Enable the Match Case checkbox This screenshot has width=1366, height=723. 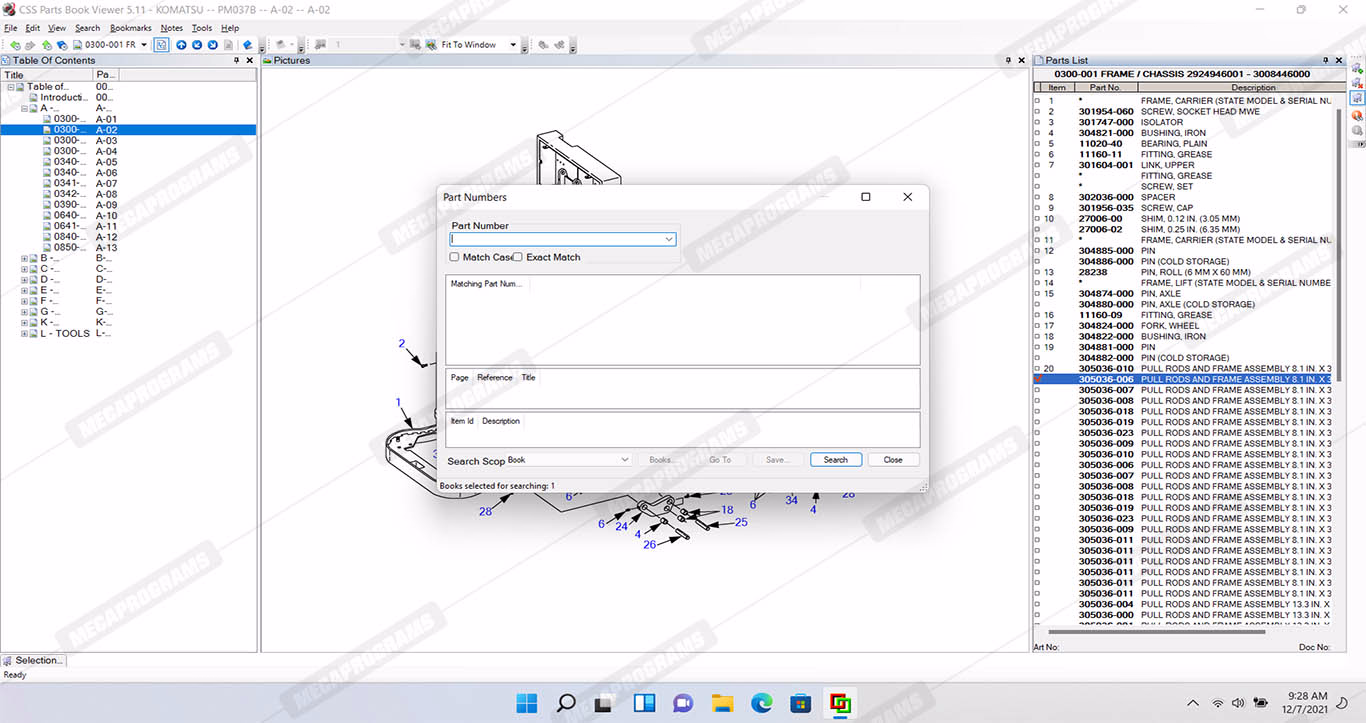455,257
